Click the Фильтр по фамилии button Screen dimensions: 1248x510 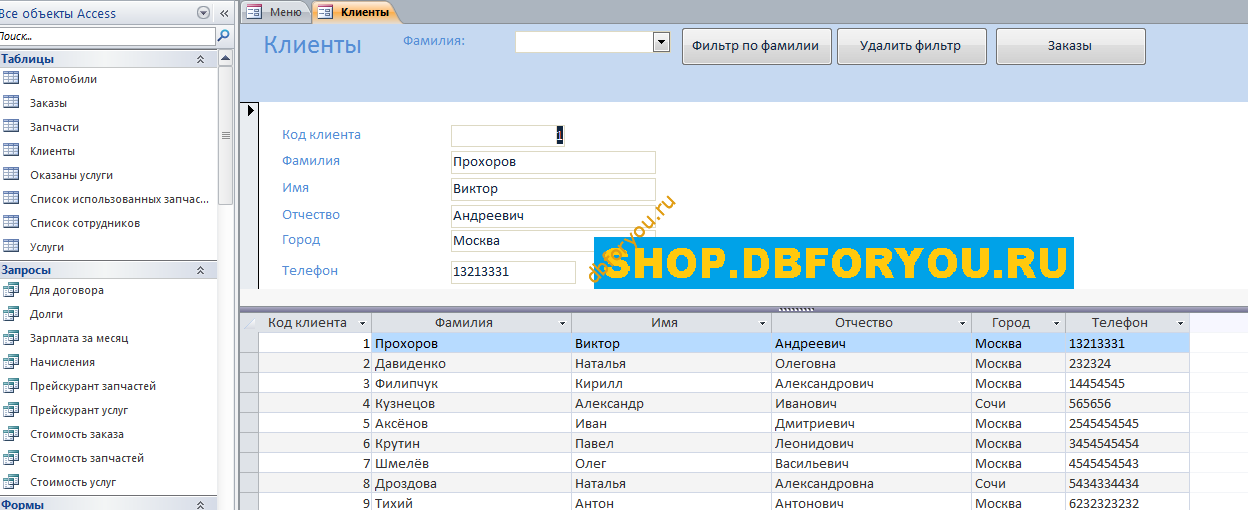point(756,46)
